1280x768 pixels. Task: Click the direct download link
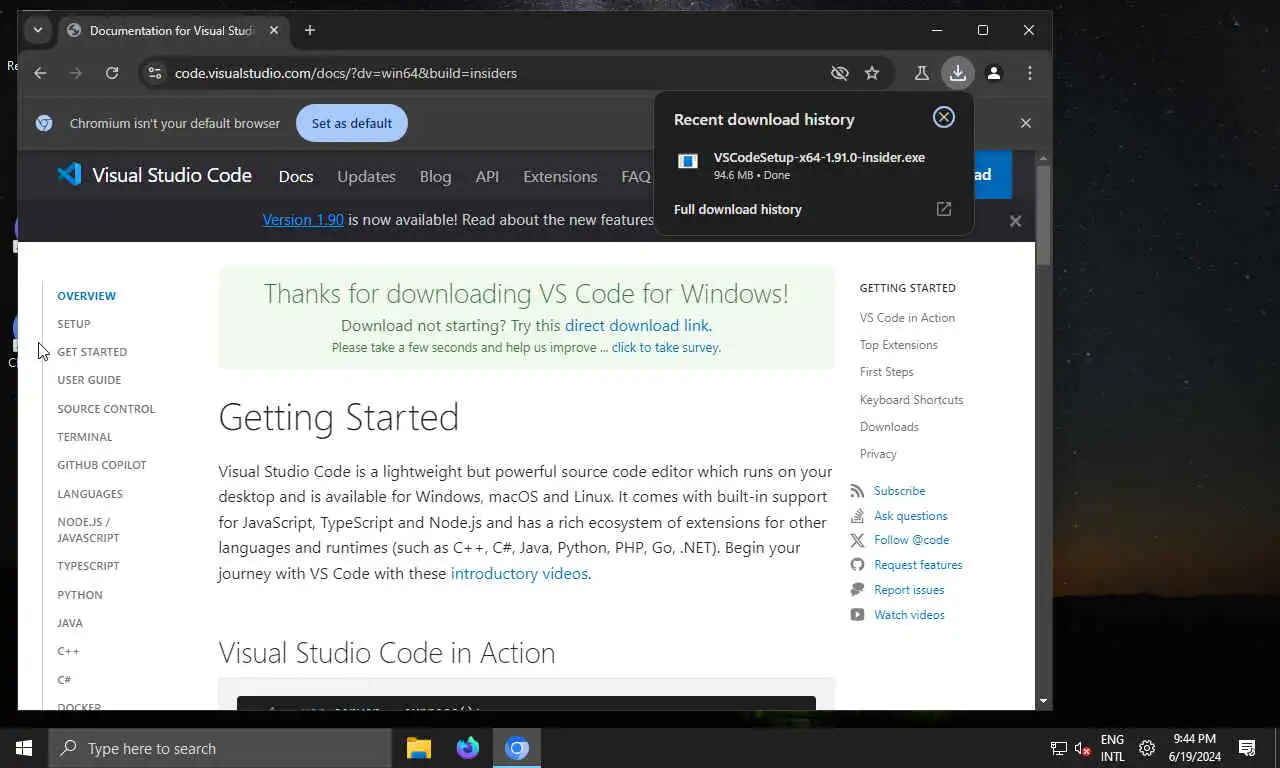637,325
